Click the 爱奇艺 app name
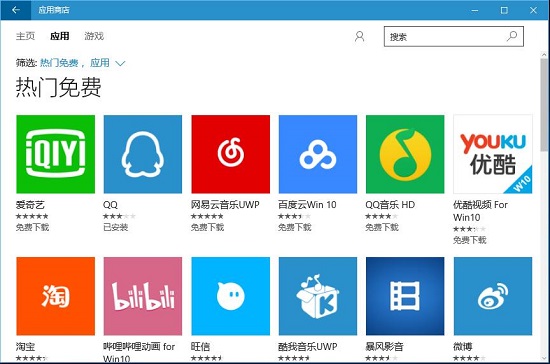 coord(30,204)
